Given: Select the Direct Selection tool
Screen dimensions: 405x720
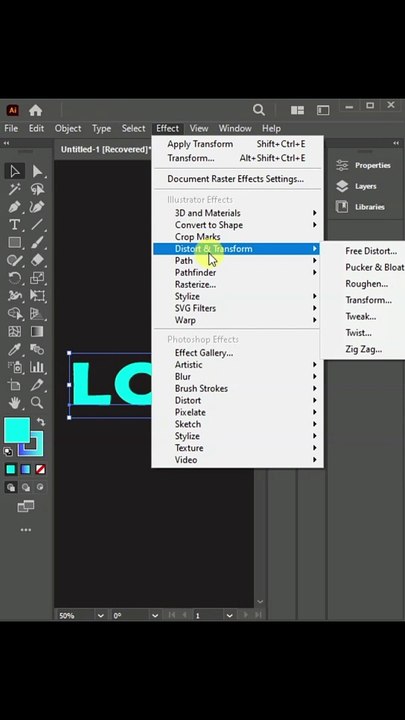Looking at the screenshot, I should tap(37, 171).
